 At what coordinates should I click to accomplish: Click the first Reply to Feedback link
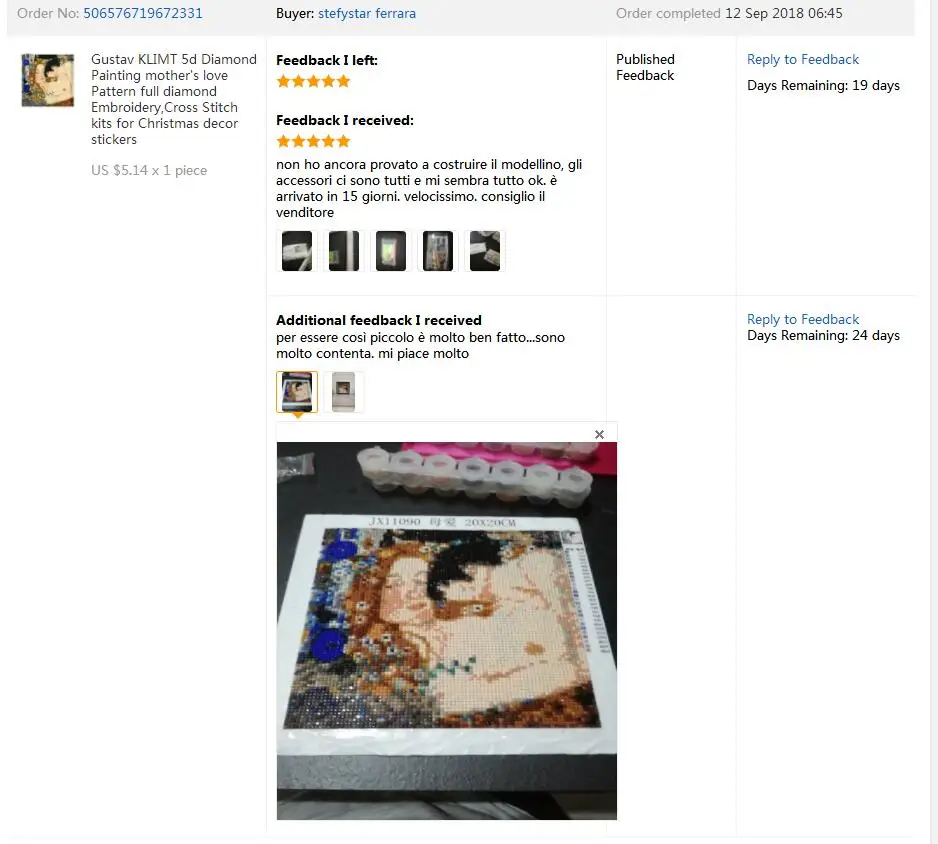(802, 59)
